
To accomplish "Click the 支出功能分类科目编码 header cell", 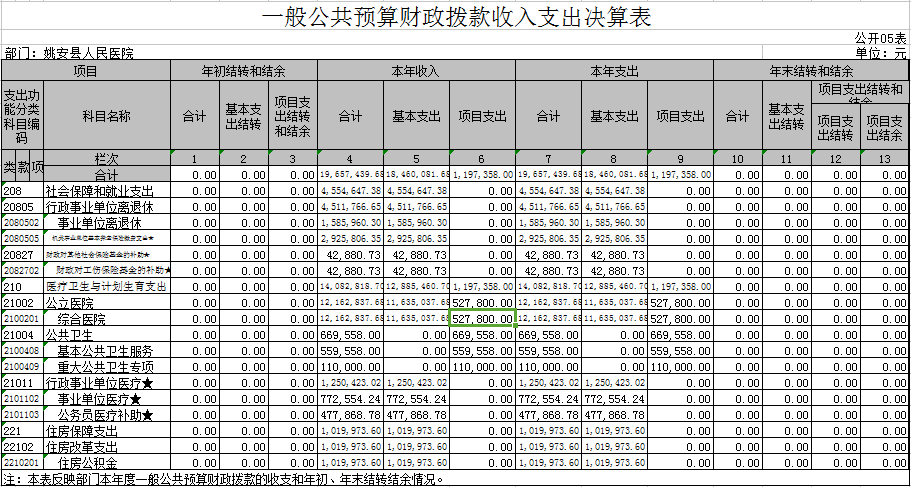I will click(x=22, y=116).
